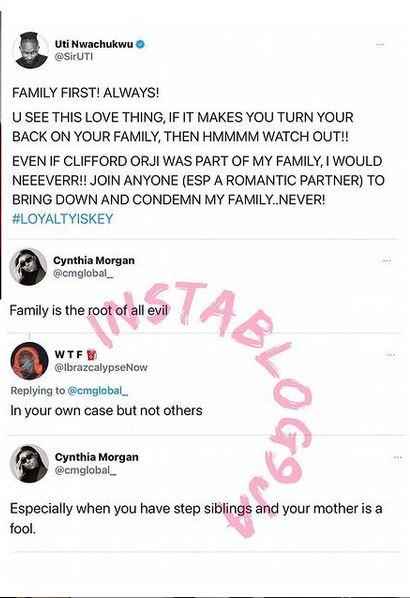Image resolution: width=410 pixels, height=598 pixels.
Task: Open Cynthia Morgan's avatar on first reply
Action: (x=28, y=267)
